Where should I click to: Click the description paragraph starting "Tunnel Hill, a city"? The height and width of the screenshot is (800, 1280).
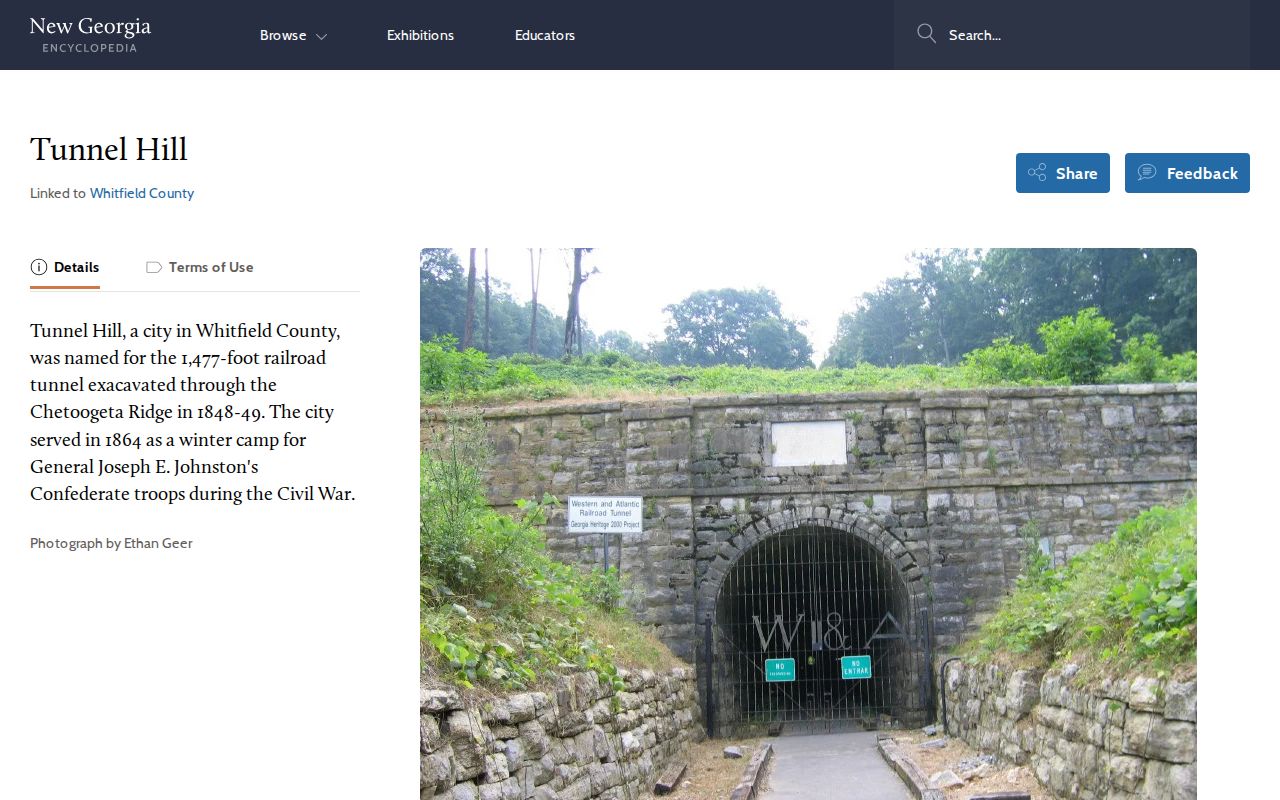point(193,412)
